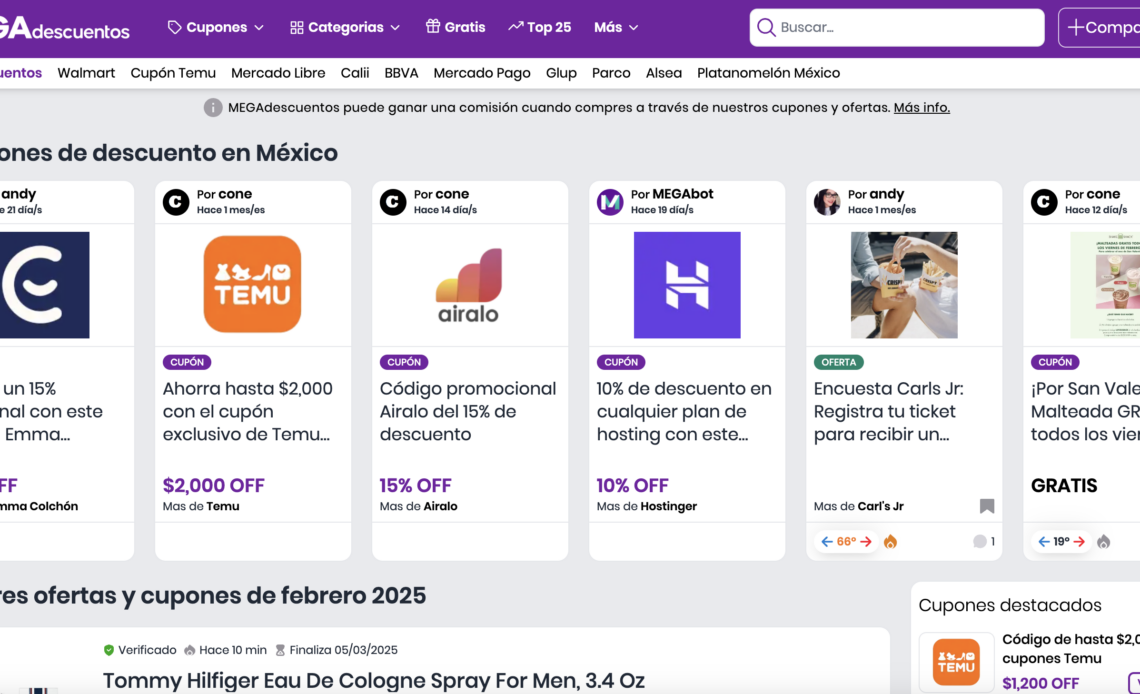Click the Verificado shield badge
The width and height of the screenshot is (1140, 694).
pyautogui.click(x=109, y=650)
